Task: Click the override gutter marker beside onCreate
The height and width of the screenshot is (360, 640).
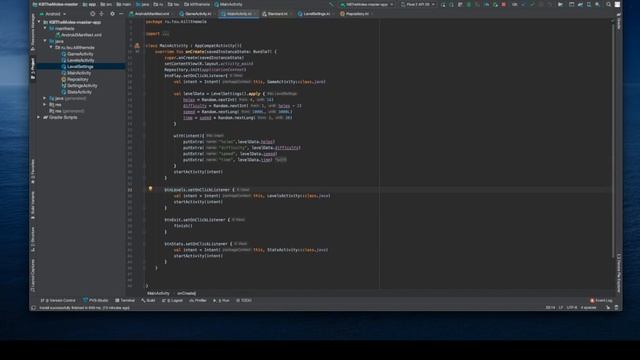Action: [137, 52]
